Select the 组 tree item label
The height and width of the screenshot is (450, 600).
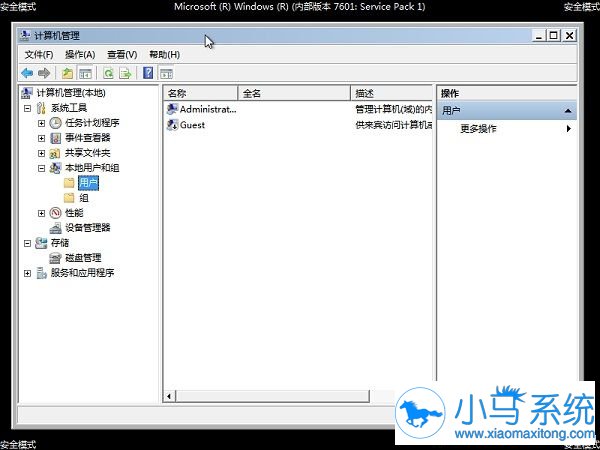84,198
